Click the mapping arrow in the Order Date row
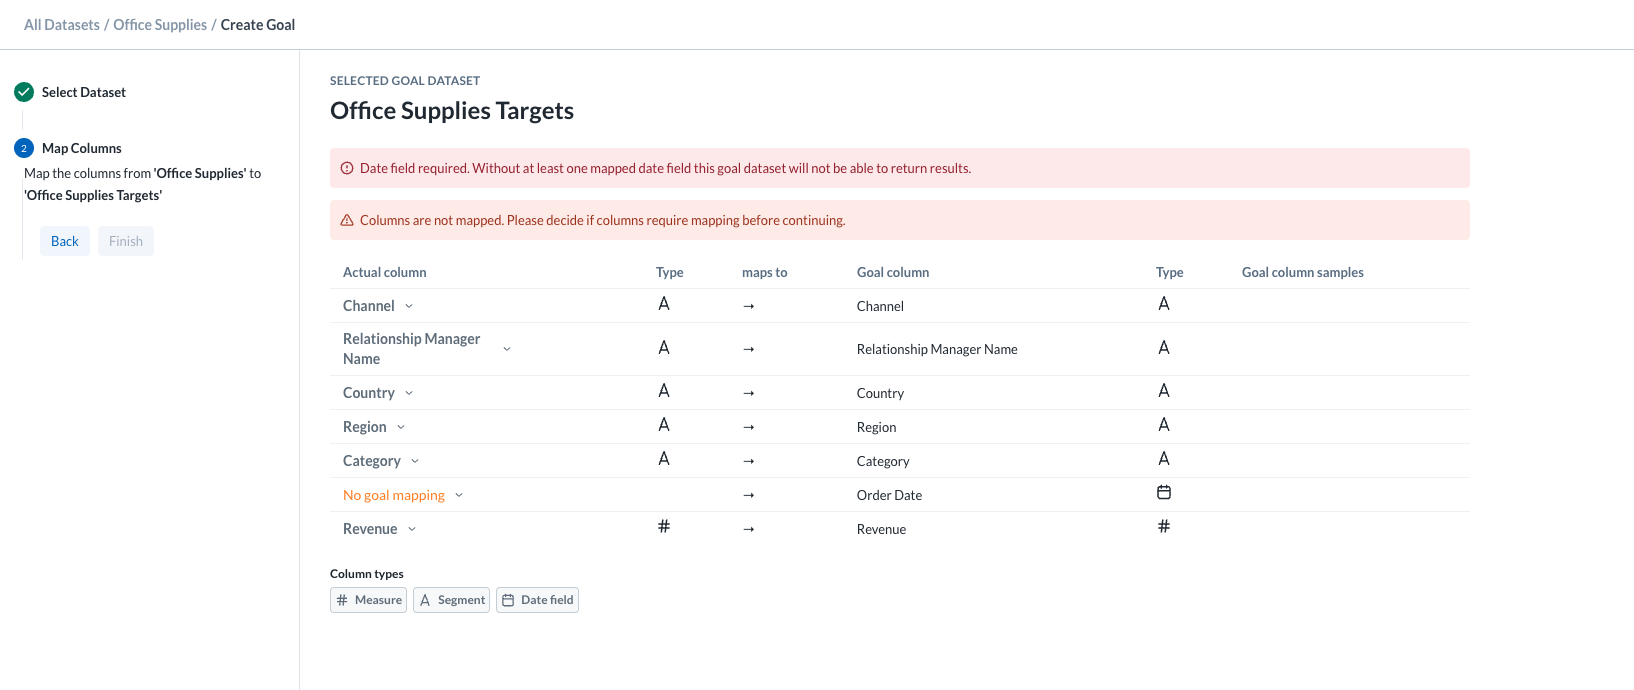The width and height of the screenshot is (1634, 690). pos(749,495)
